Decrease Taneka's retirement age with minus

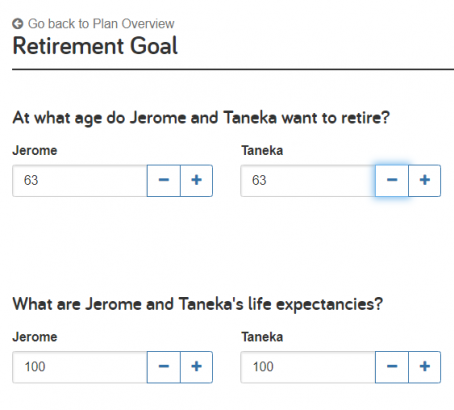coord(392,180)
